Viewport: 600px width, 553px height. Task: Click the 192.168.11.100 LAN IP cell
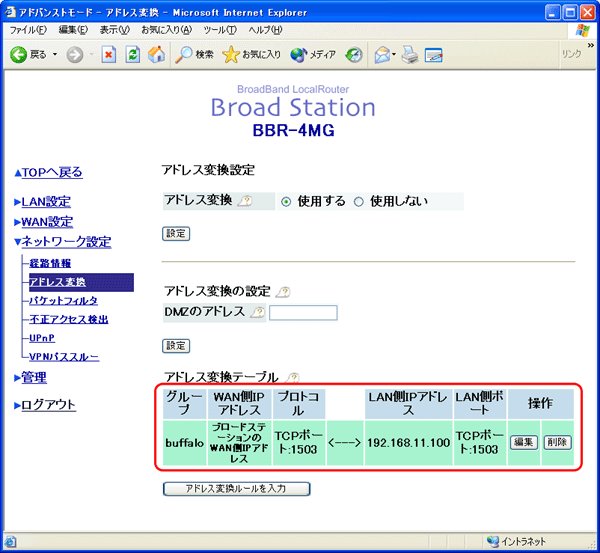(408, 443)
